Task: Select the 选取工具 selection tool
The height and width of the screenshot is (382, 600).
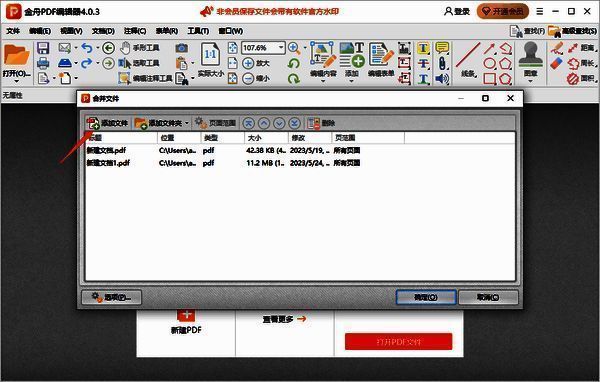Action: 139,63
